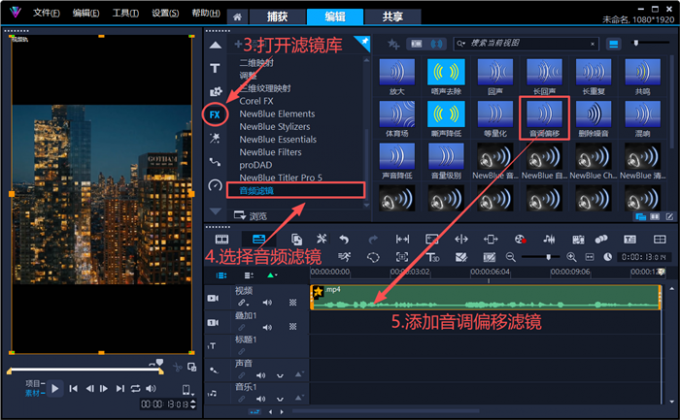The height and width of the screenshot is (420, 680).
Task: Mute the video track audio
Action: (x=267, y=302)
